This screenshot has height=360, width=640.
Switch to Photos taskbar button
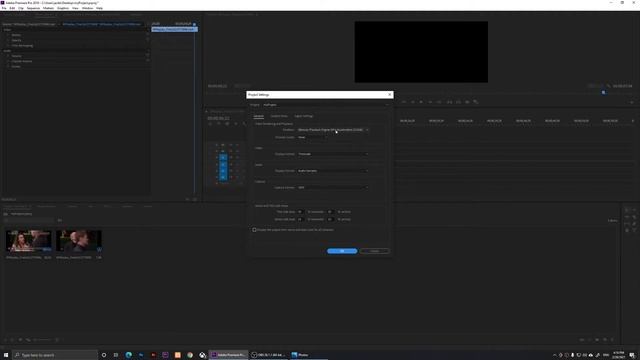click(309, 355)
